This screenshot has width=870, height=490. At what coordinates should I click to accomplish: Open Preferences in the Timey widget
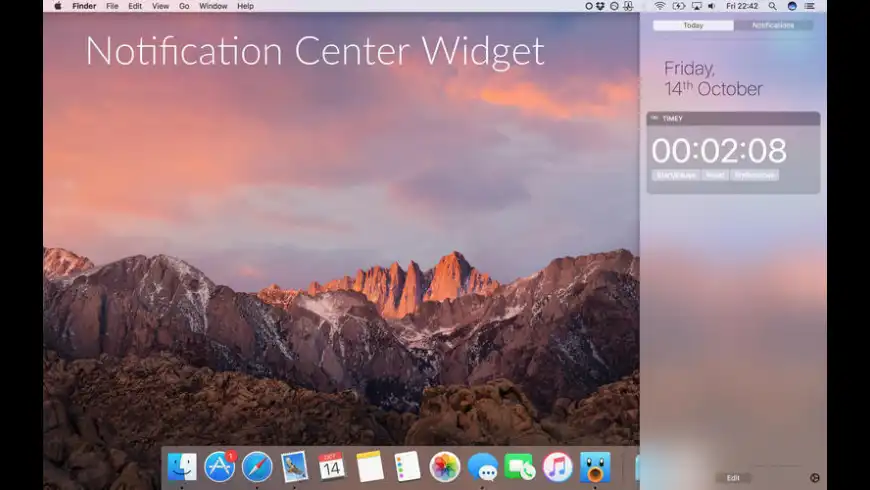755,175
